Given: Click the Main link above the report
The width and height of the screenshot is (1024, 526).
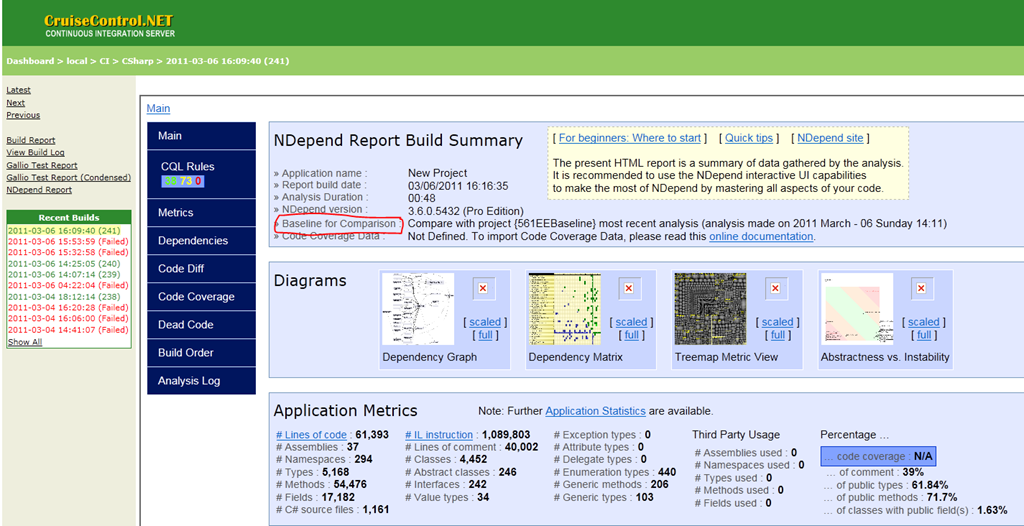Looking at the screenshot, I should tap(158, 108).
